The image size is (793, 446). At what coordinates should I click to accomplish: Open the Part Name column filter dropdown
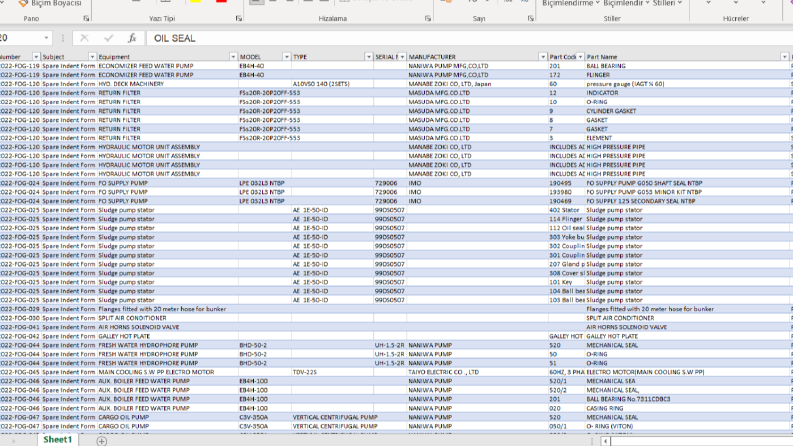(x=784, y=57)
